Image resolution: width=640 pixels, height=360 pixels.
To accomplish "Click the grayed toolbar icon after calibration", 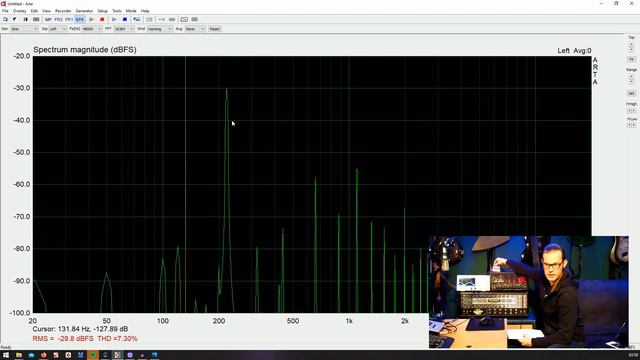I will click(x=149, y=20).
